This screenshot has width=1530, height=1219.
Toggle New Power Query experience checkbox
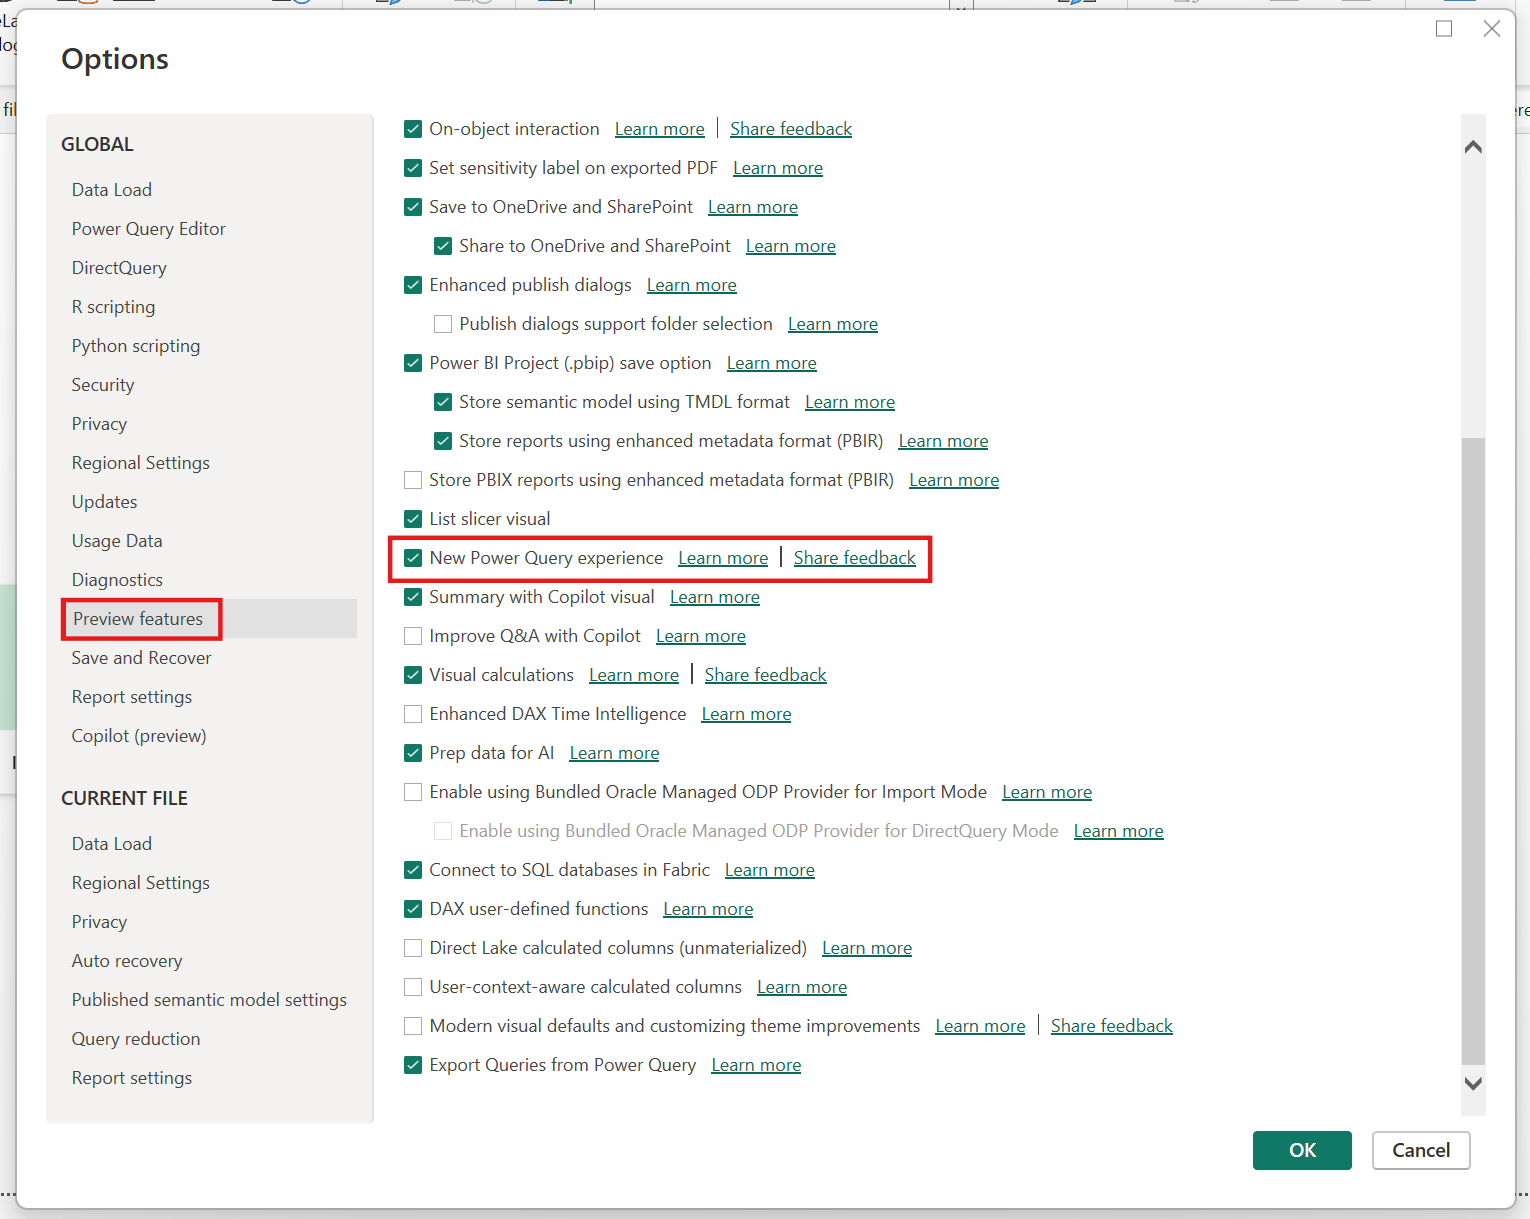(x=413, y=558)
